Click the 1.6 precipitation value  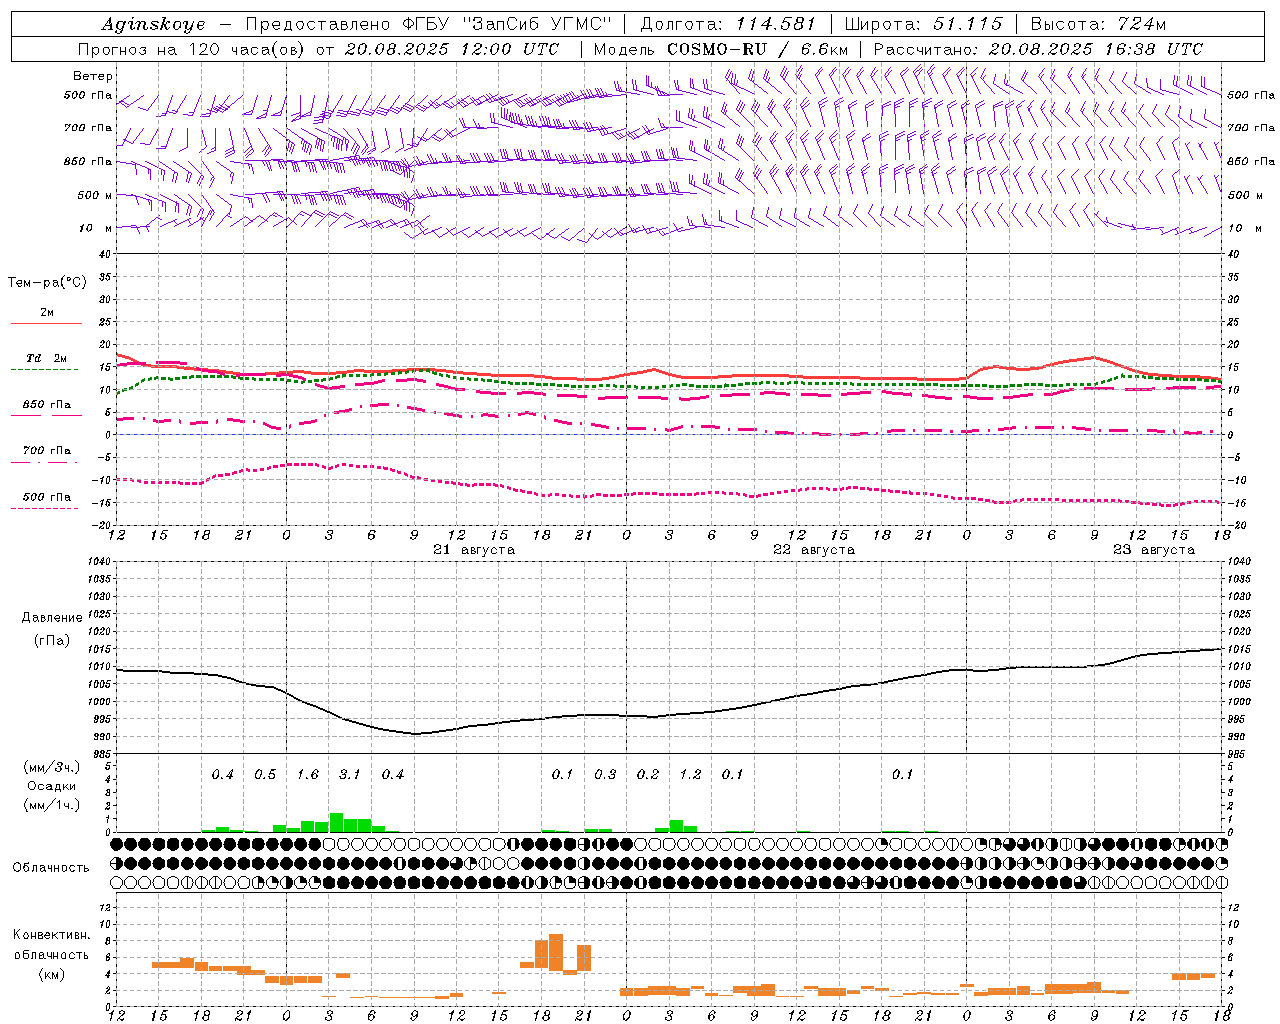tap(307, 775)
